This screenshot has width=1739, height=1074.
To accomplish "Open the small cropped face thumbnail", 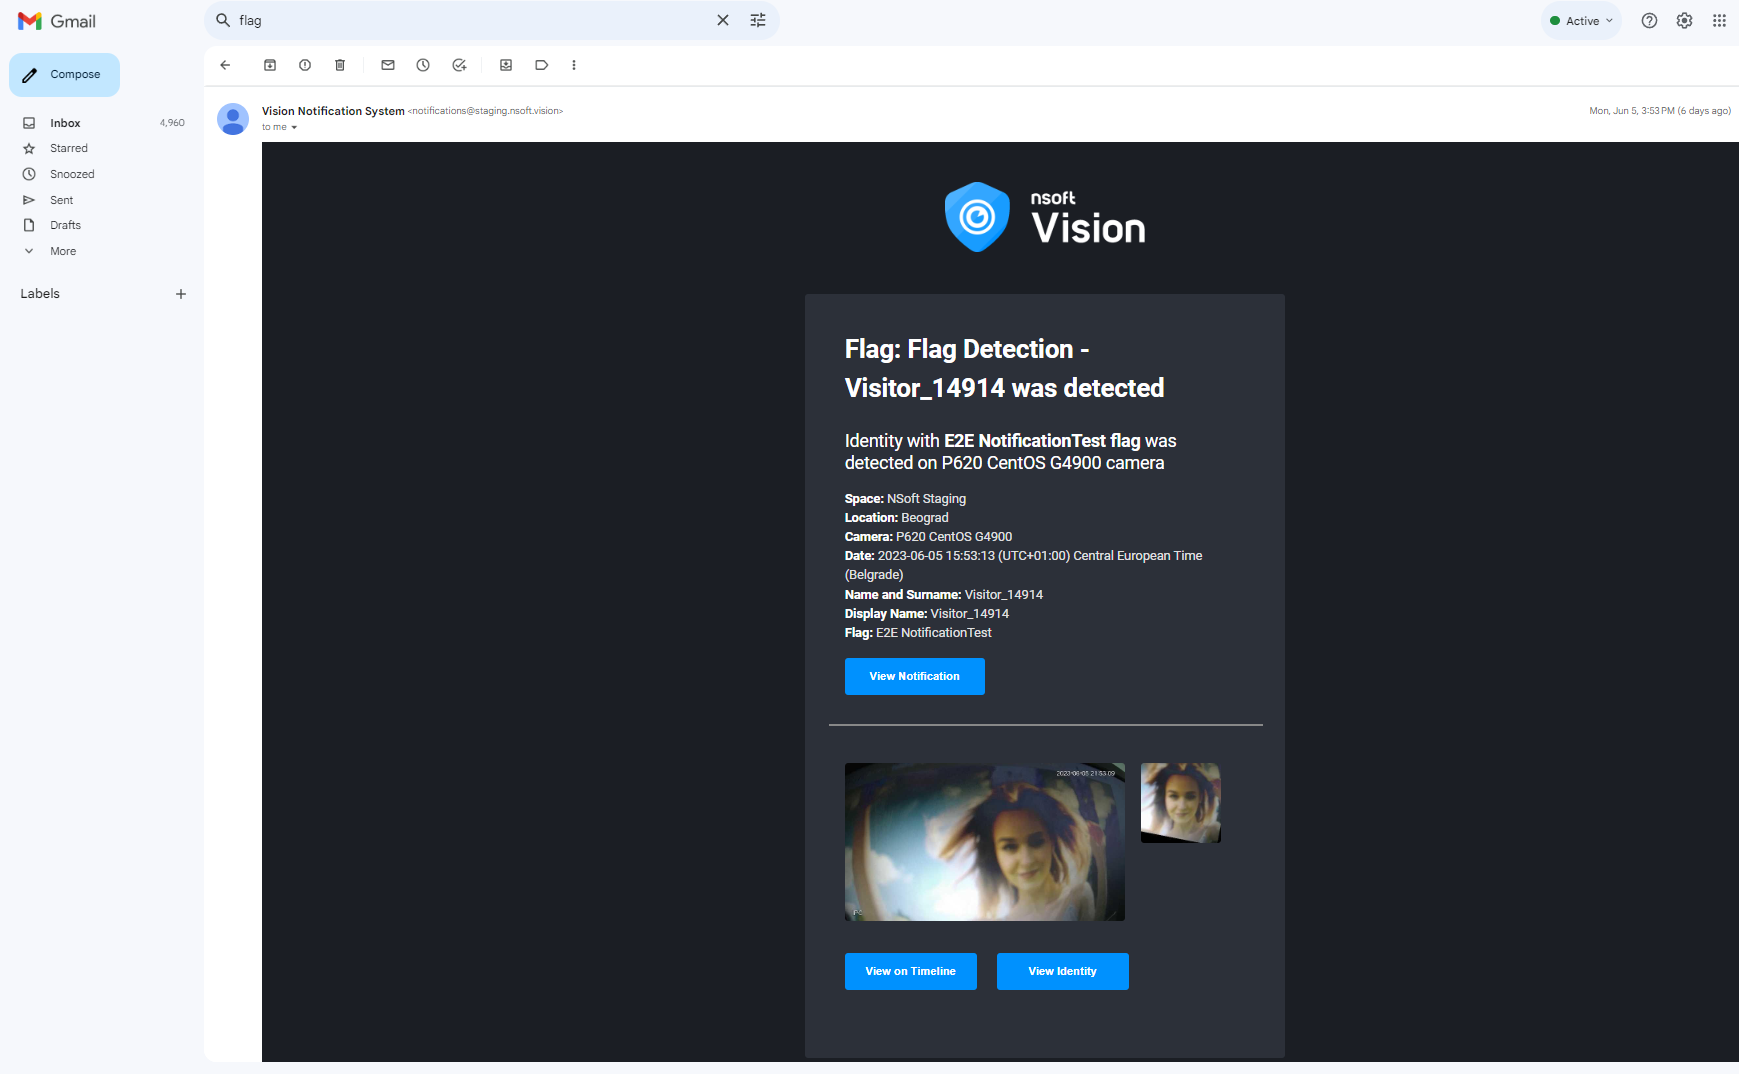I will click(x=1181, y=803).
